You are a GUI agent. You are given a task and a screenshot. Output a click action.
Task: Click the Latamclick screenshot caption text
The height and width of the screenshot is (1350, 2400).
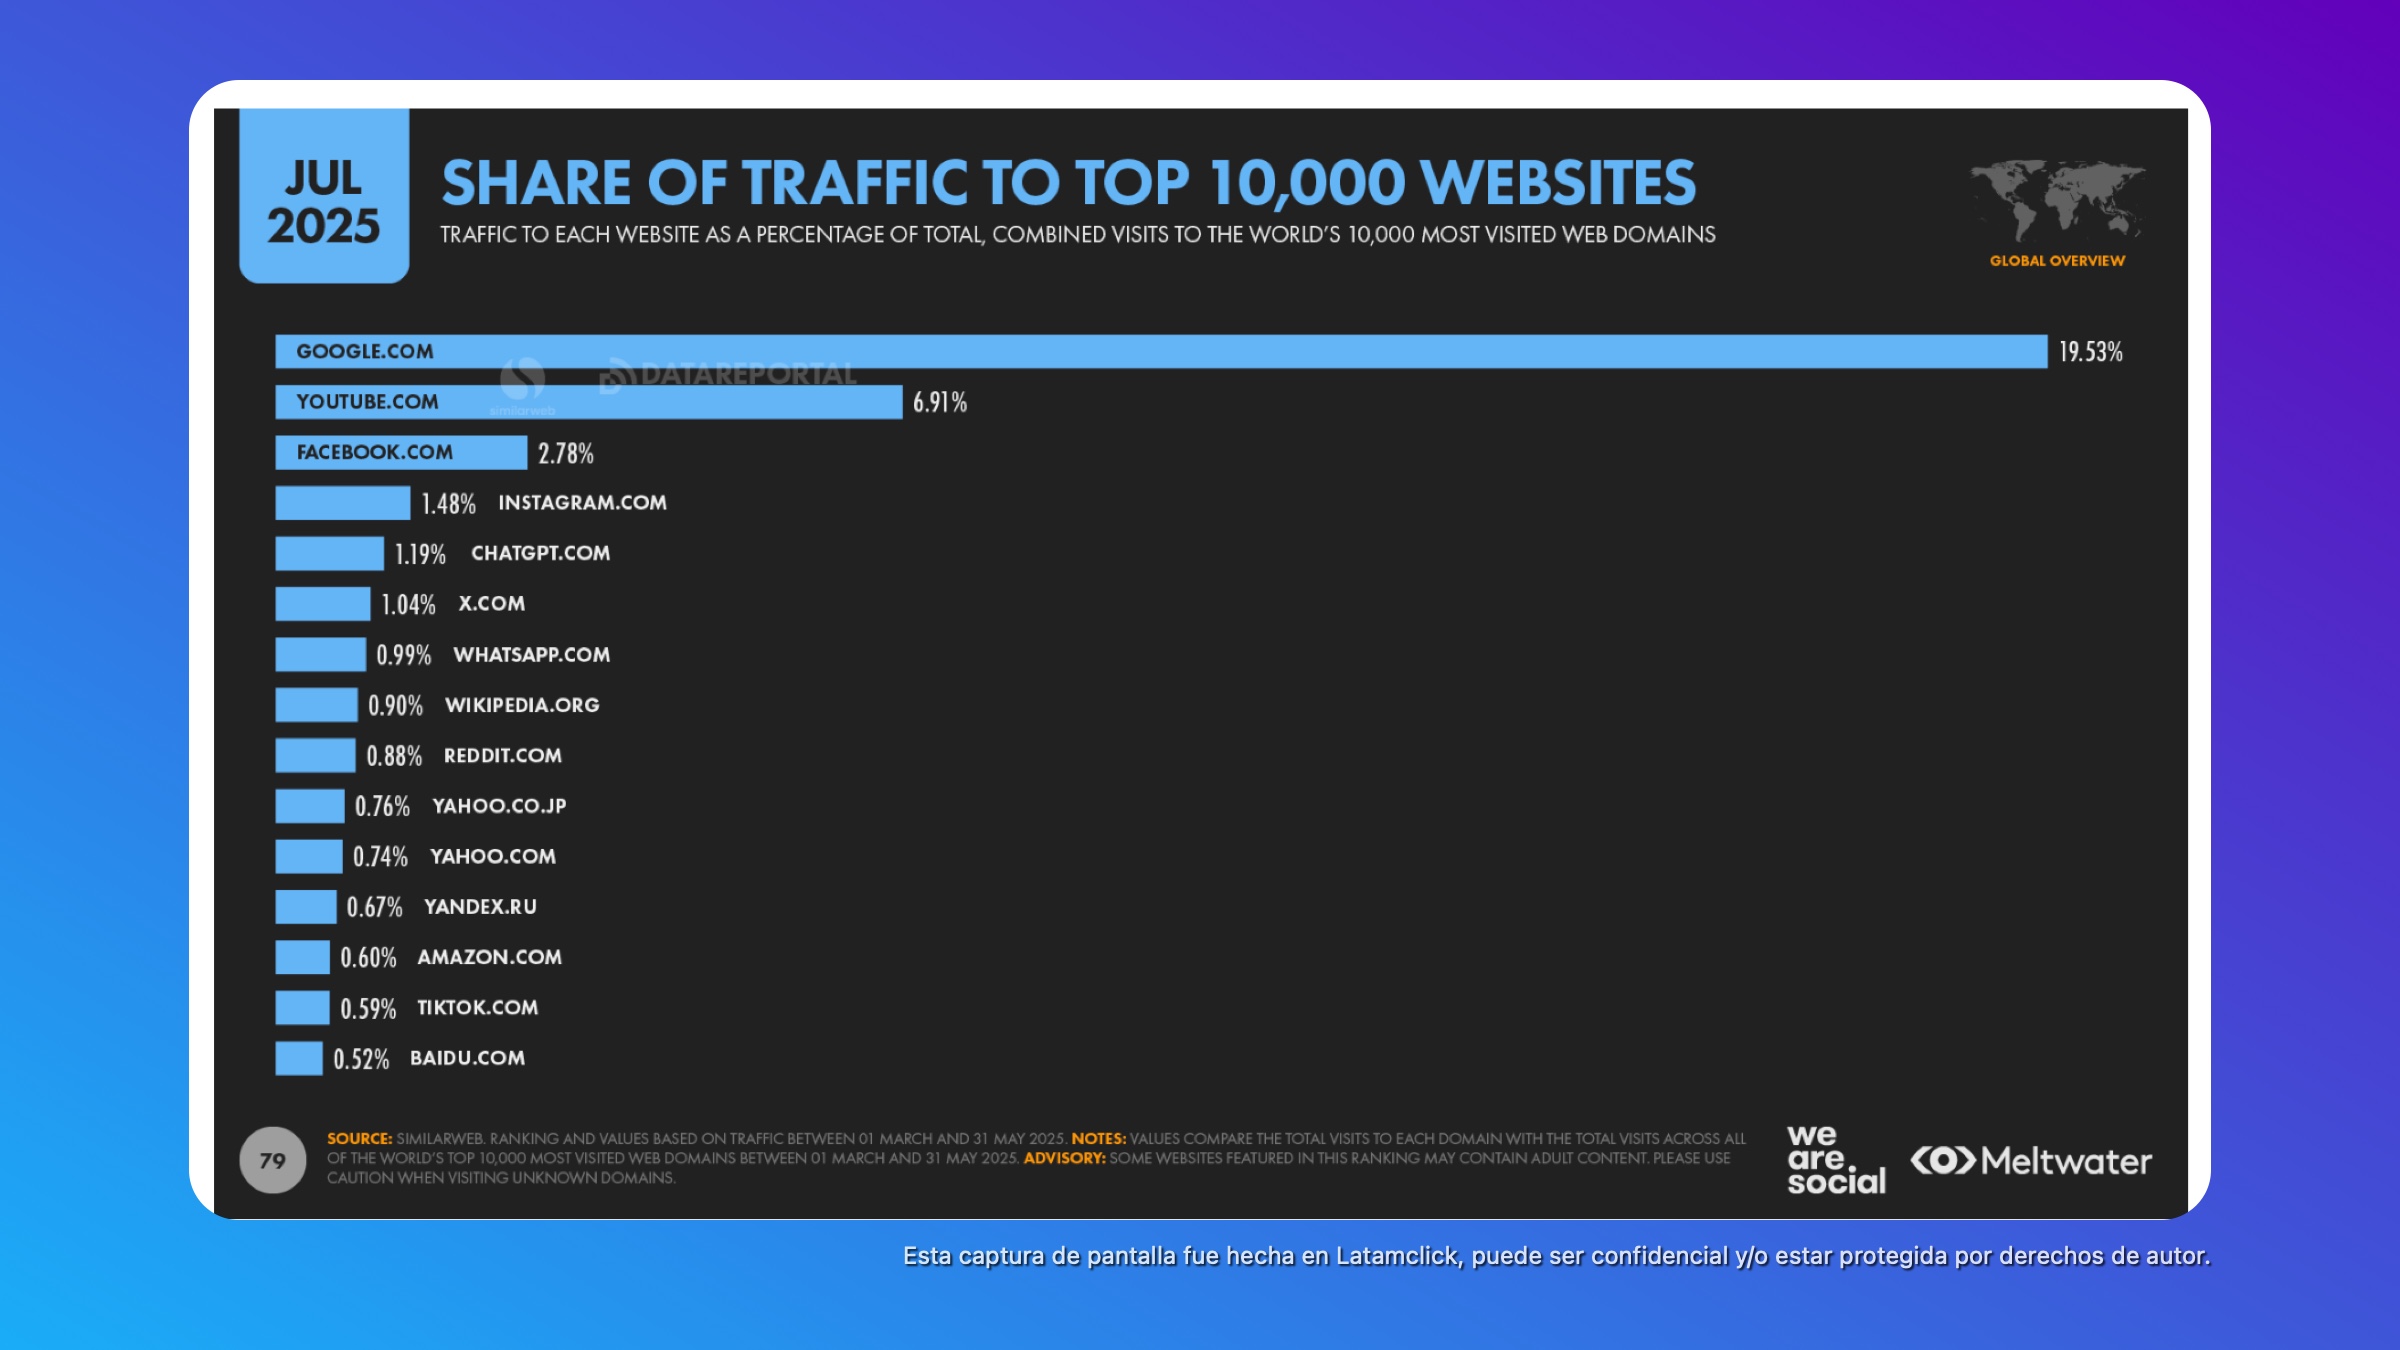[1555, 1256]
